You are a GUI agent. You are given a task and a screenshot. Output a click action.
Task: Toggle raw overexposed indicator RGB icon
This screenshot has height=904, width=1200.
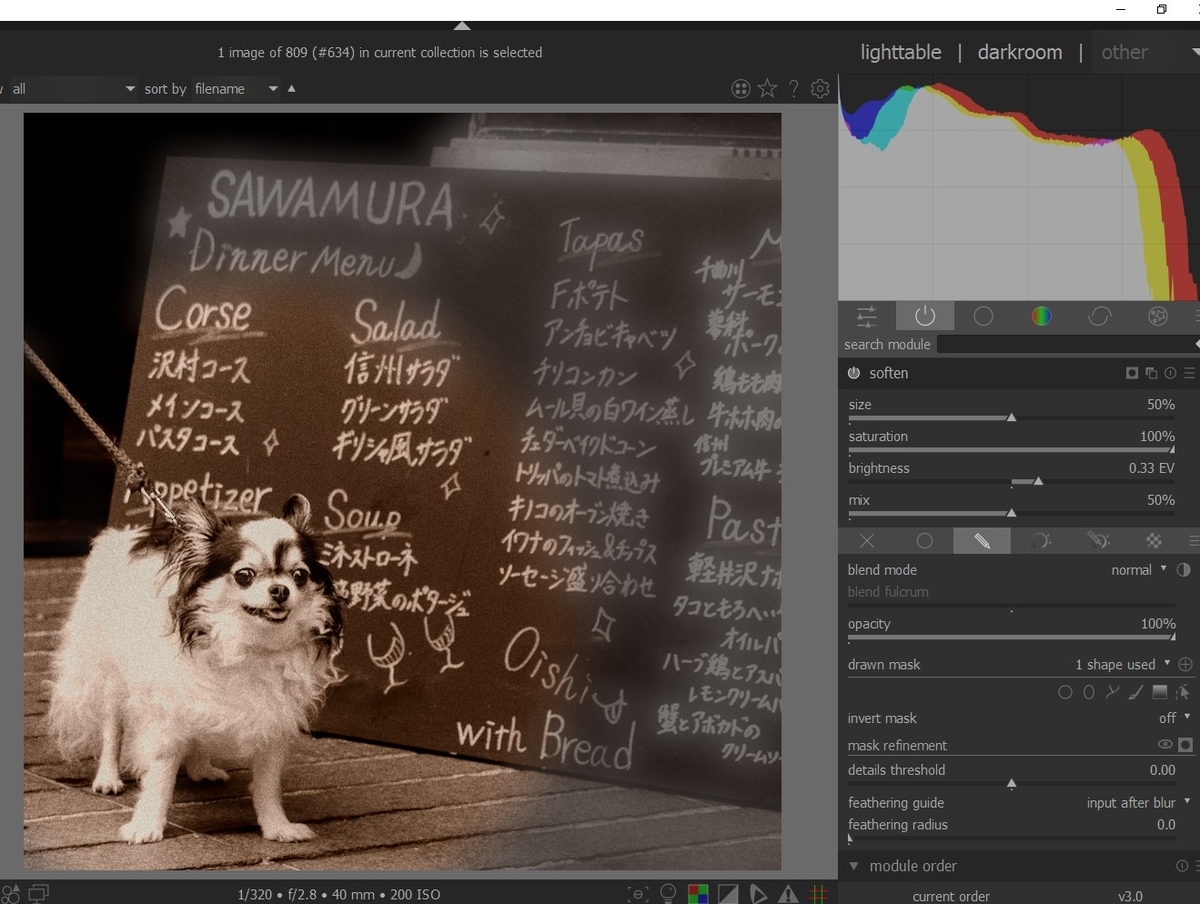coord(698,894)
